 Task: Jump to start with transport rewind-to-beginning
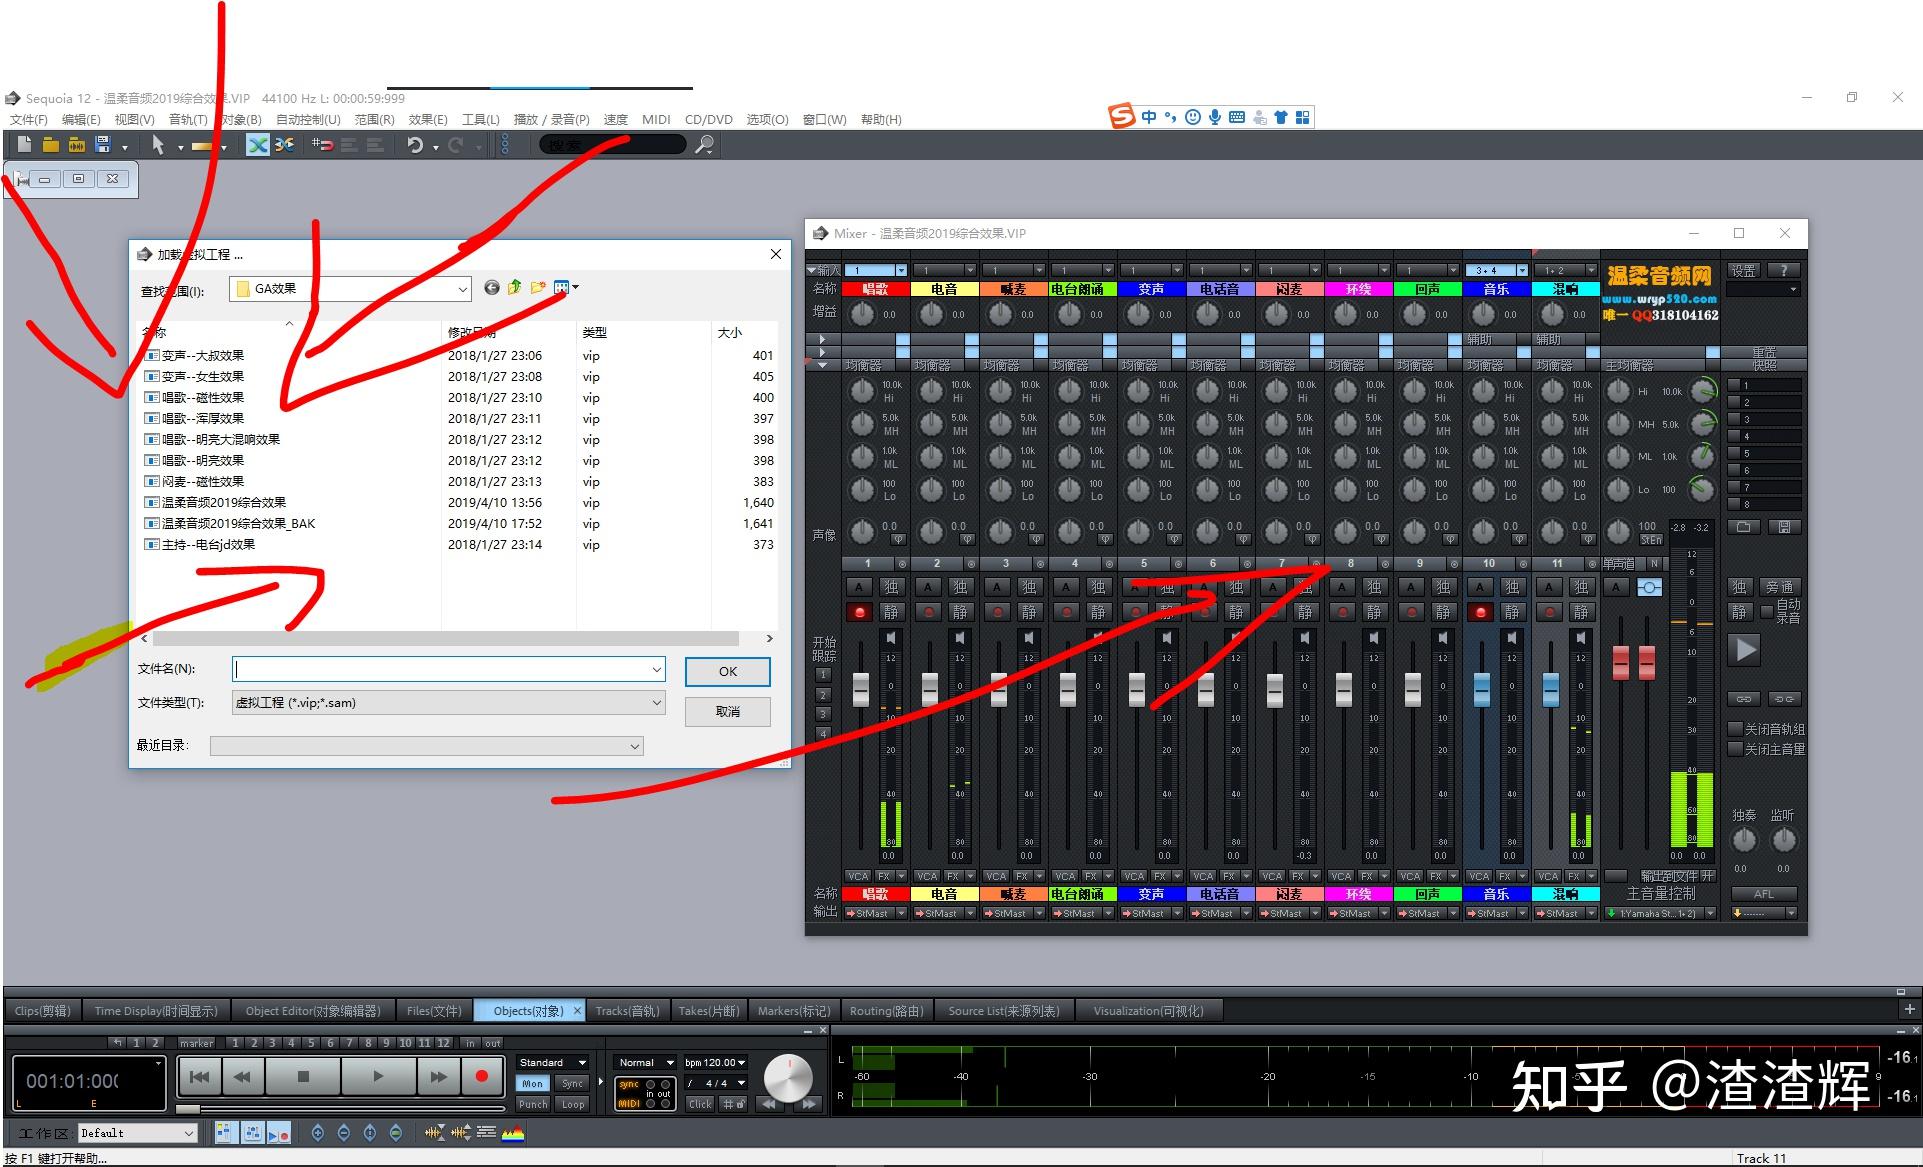point(199,1077)
